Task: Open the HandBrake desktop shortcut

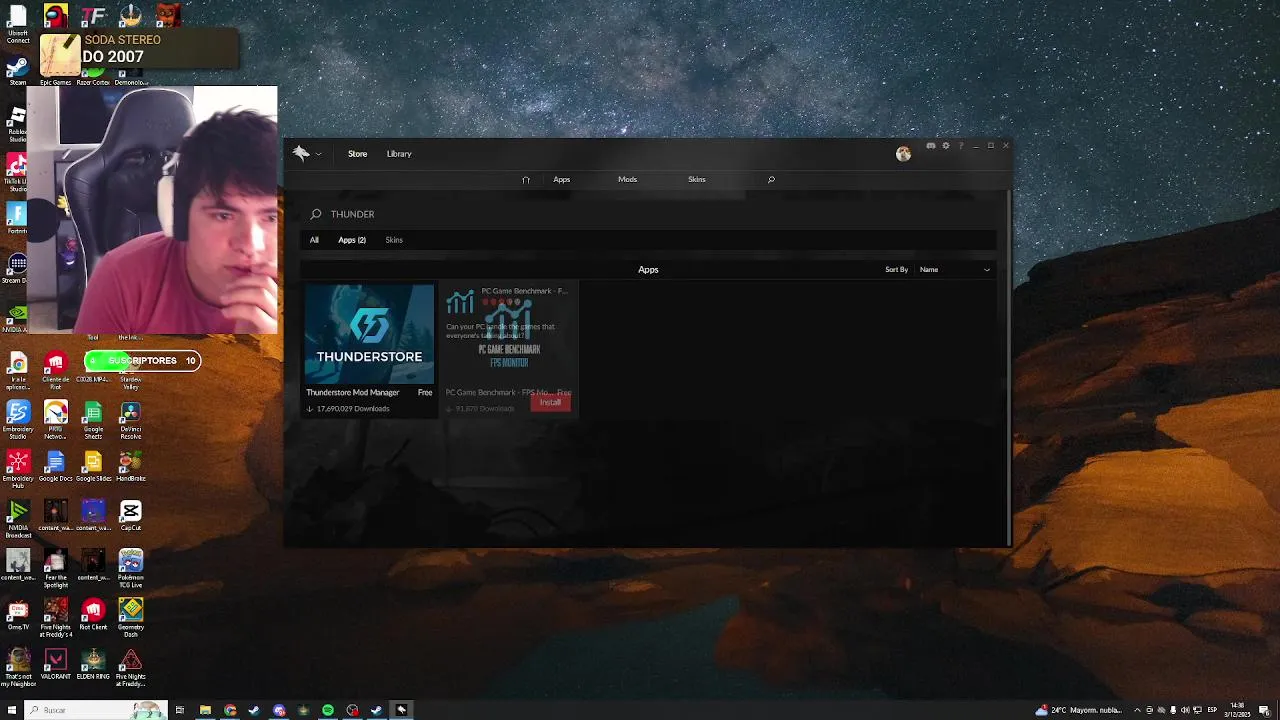Action: coord(131,467)
